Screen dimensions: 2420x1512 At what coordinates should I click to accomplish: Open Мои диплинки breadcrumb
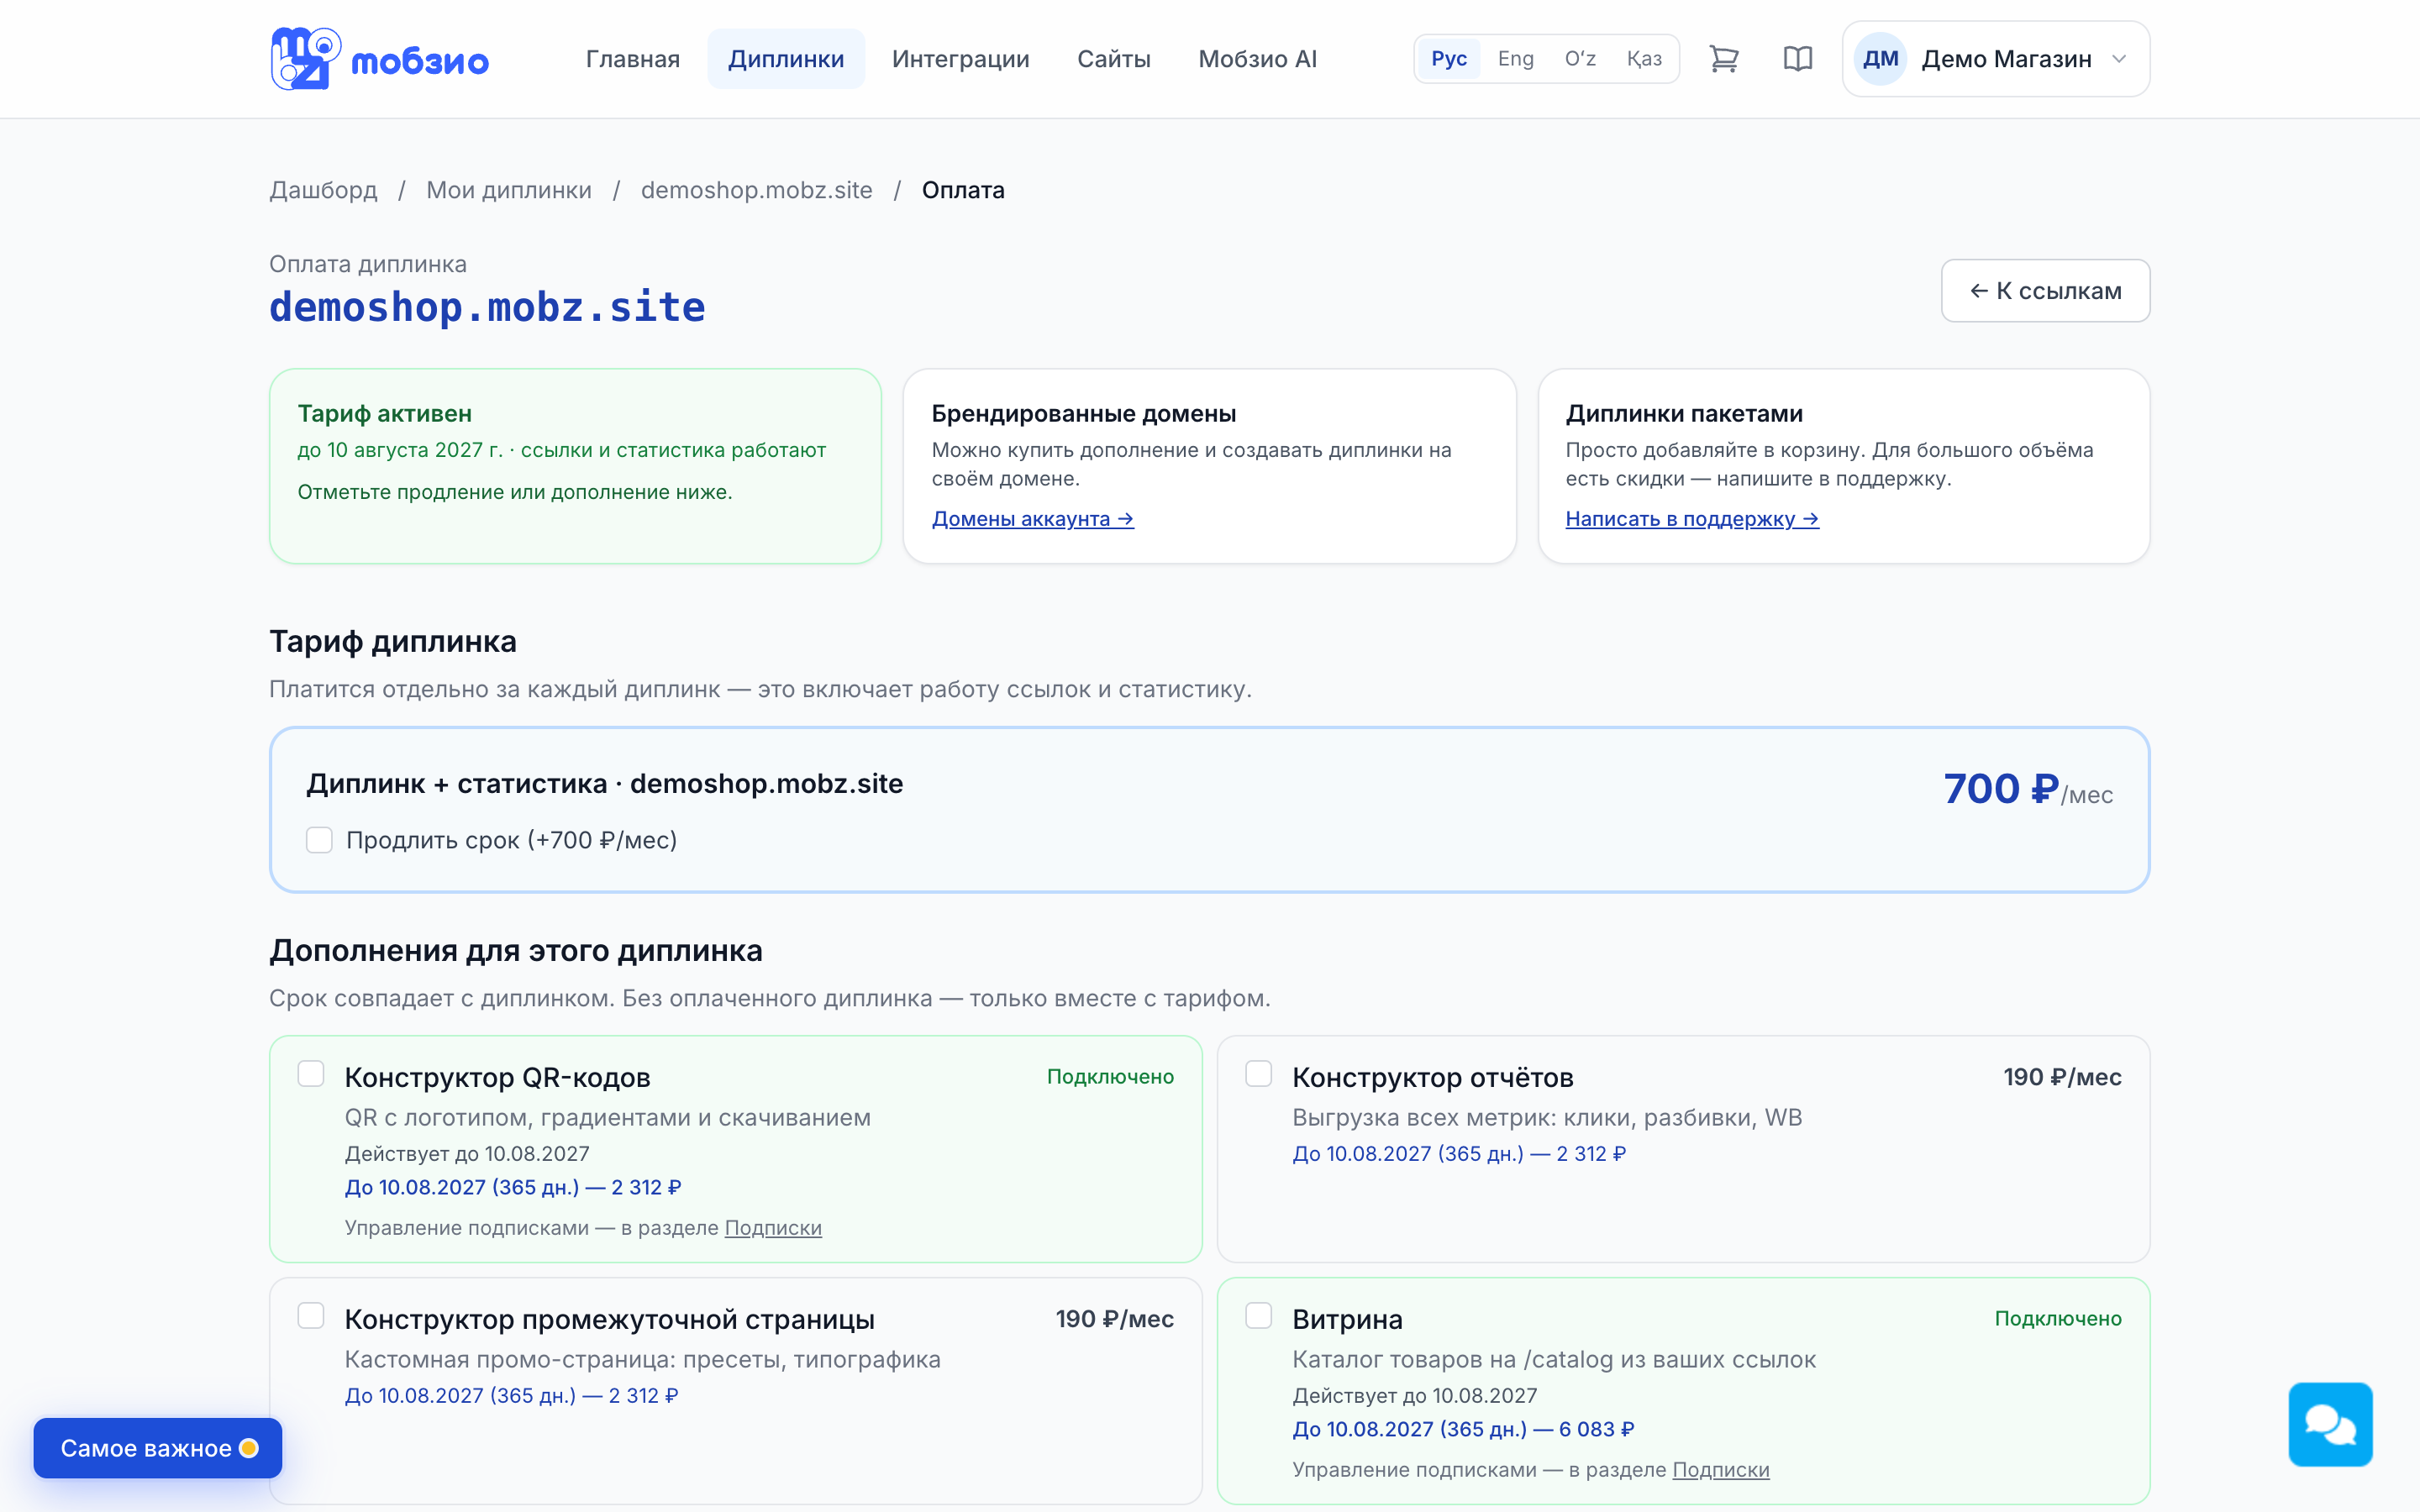pyautogui.click(x=509, y=190)
